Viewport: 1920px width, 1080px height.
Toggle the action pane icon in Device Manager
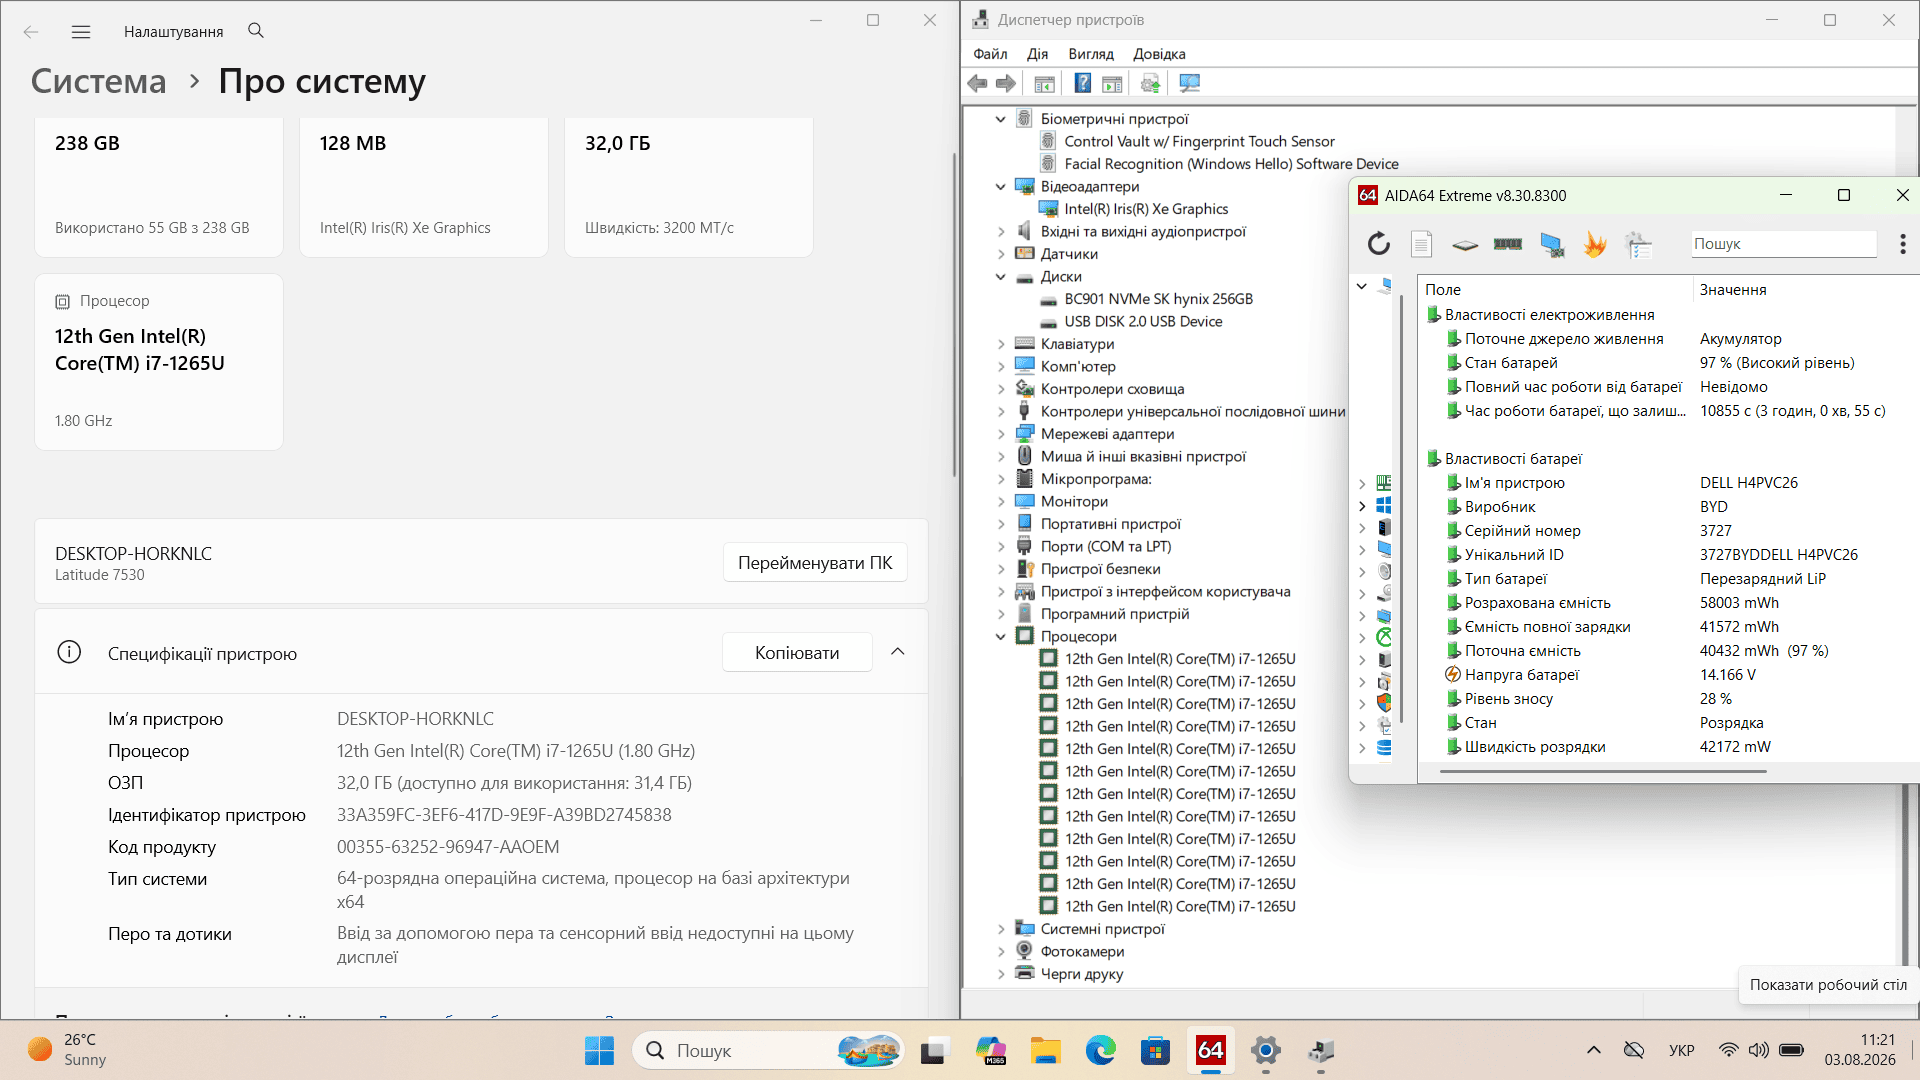tap(1112, 84)
